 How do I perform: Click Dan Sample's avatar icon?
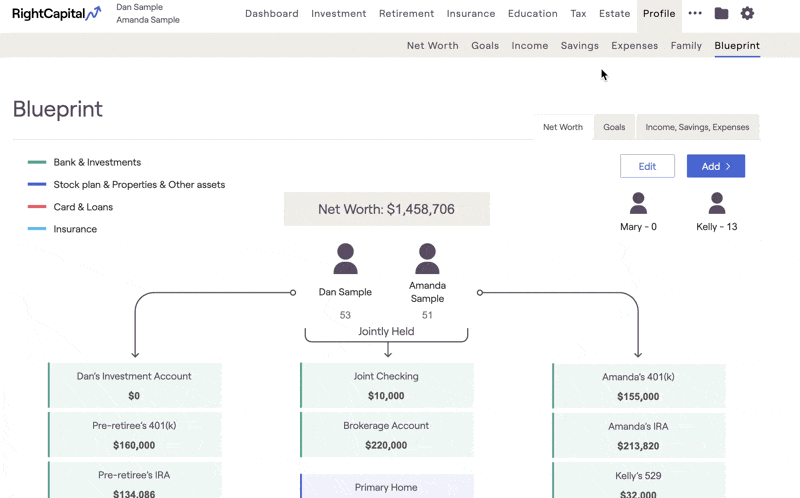tap(345, 259)
